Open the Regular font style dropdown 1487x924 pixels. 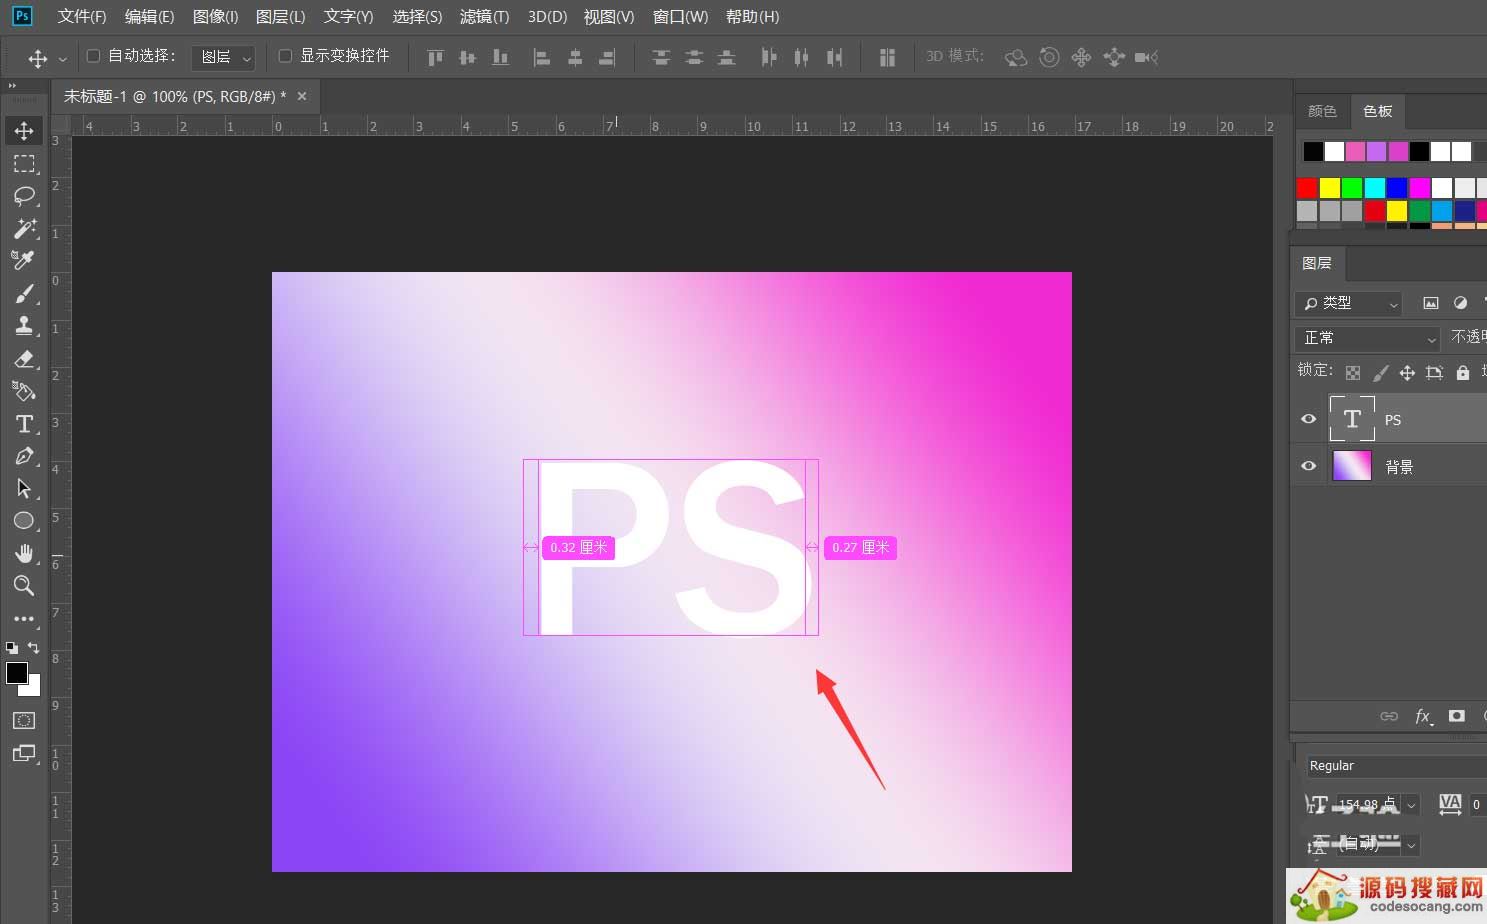tap(1396, 766)
